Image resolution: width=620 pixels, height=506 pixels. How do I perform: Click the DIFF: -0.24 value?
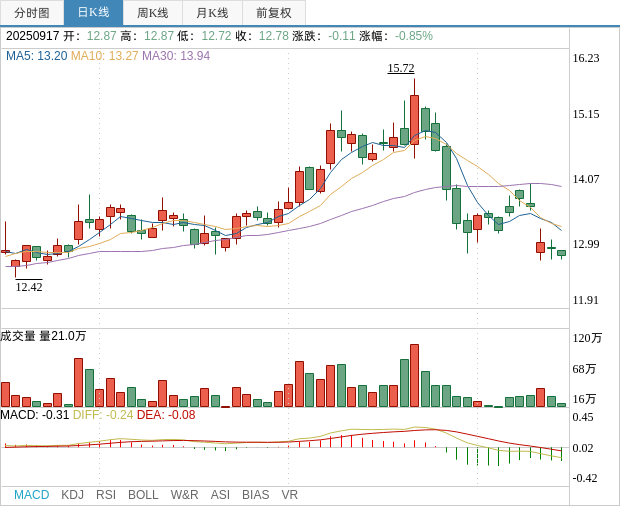click(x=103, y=415)
